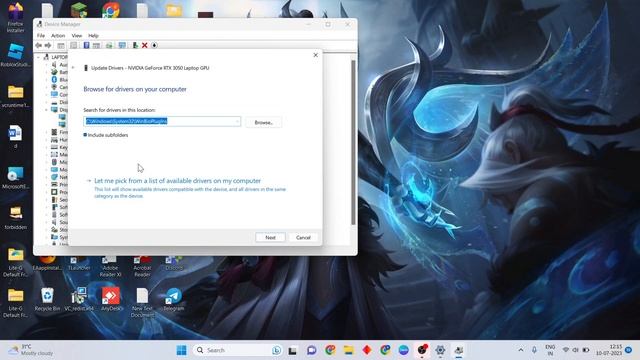Expand the Firmware category in device tree

coord(47,132)
